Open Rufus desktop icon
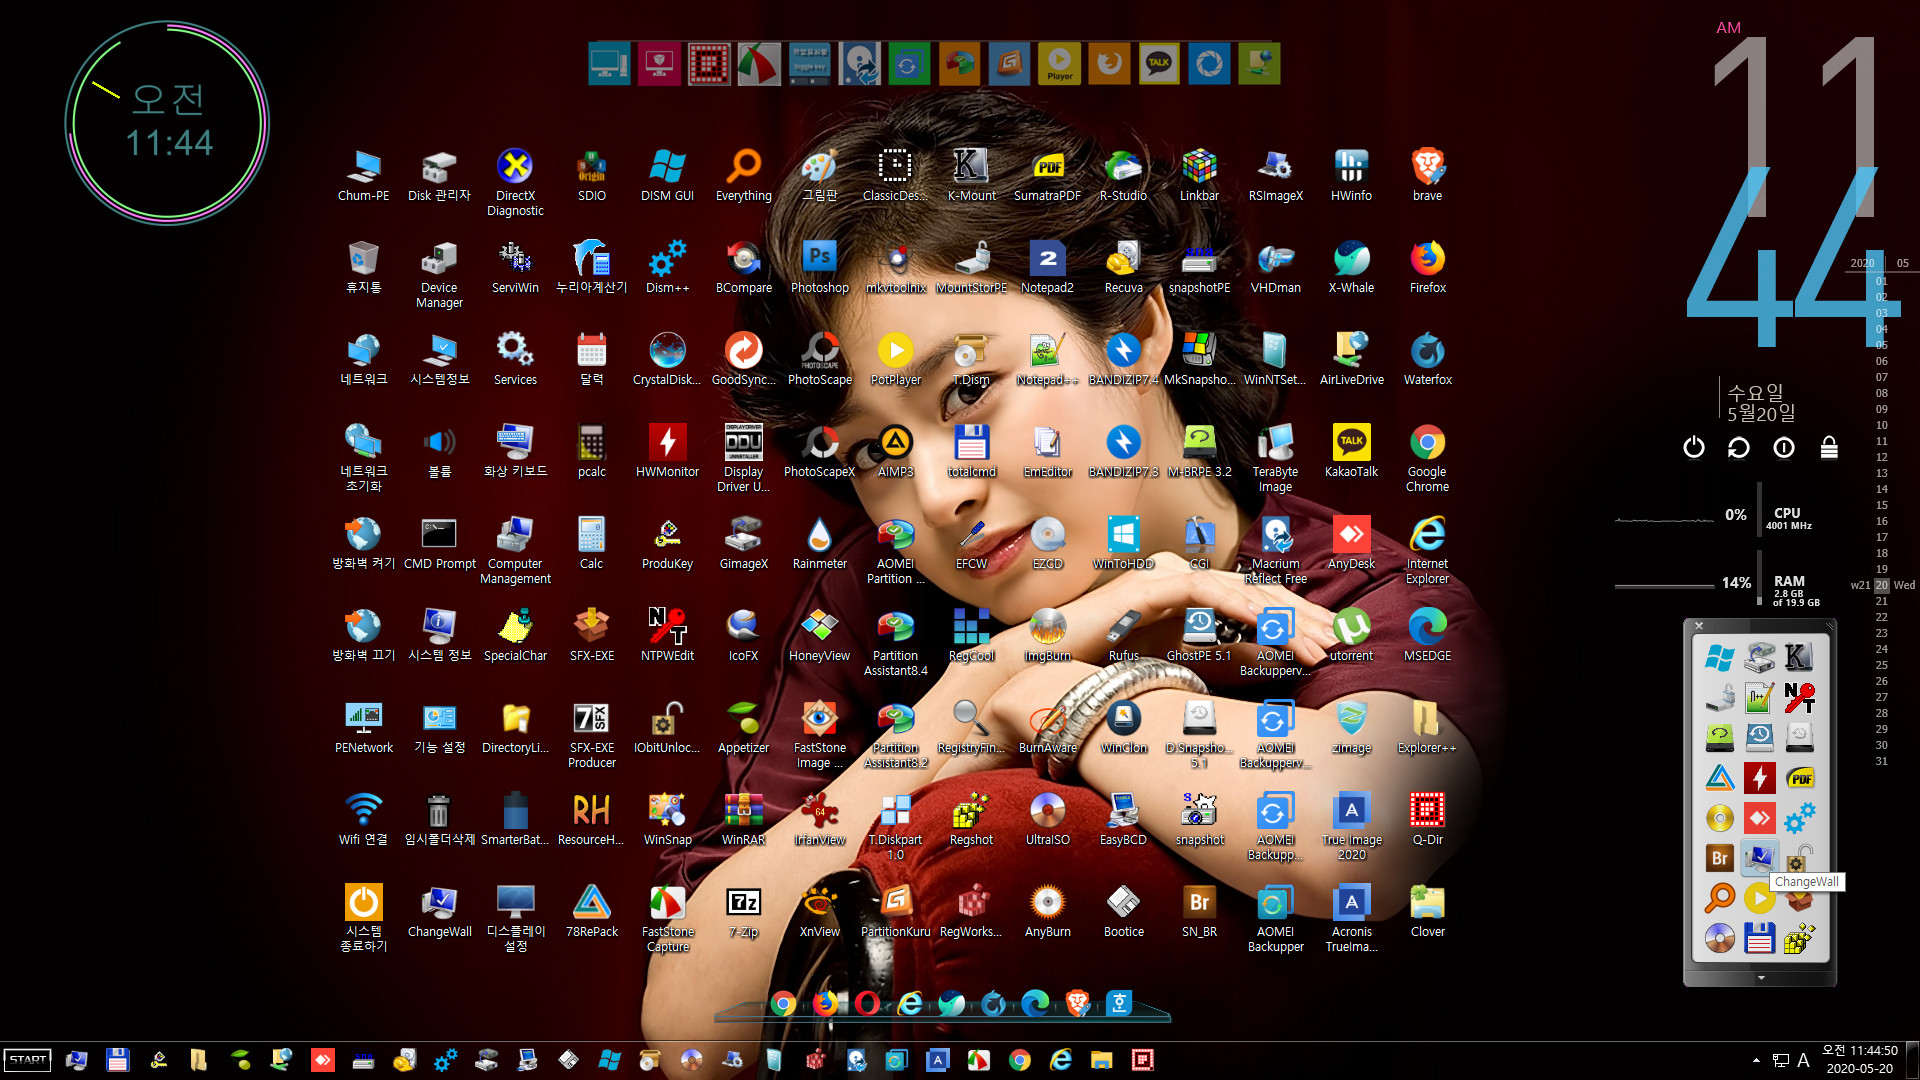Screen dimensions: 1920x1080 click(x=1123, y=635)
